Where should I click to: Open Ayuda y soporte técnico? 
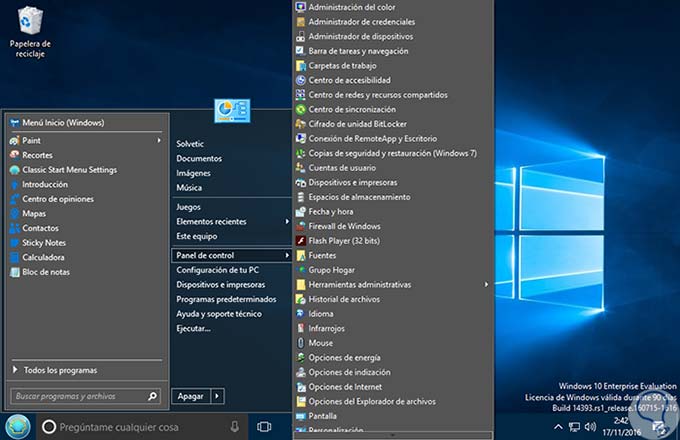(x=219, y=314)
